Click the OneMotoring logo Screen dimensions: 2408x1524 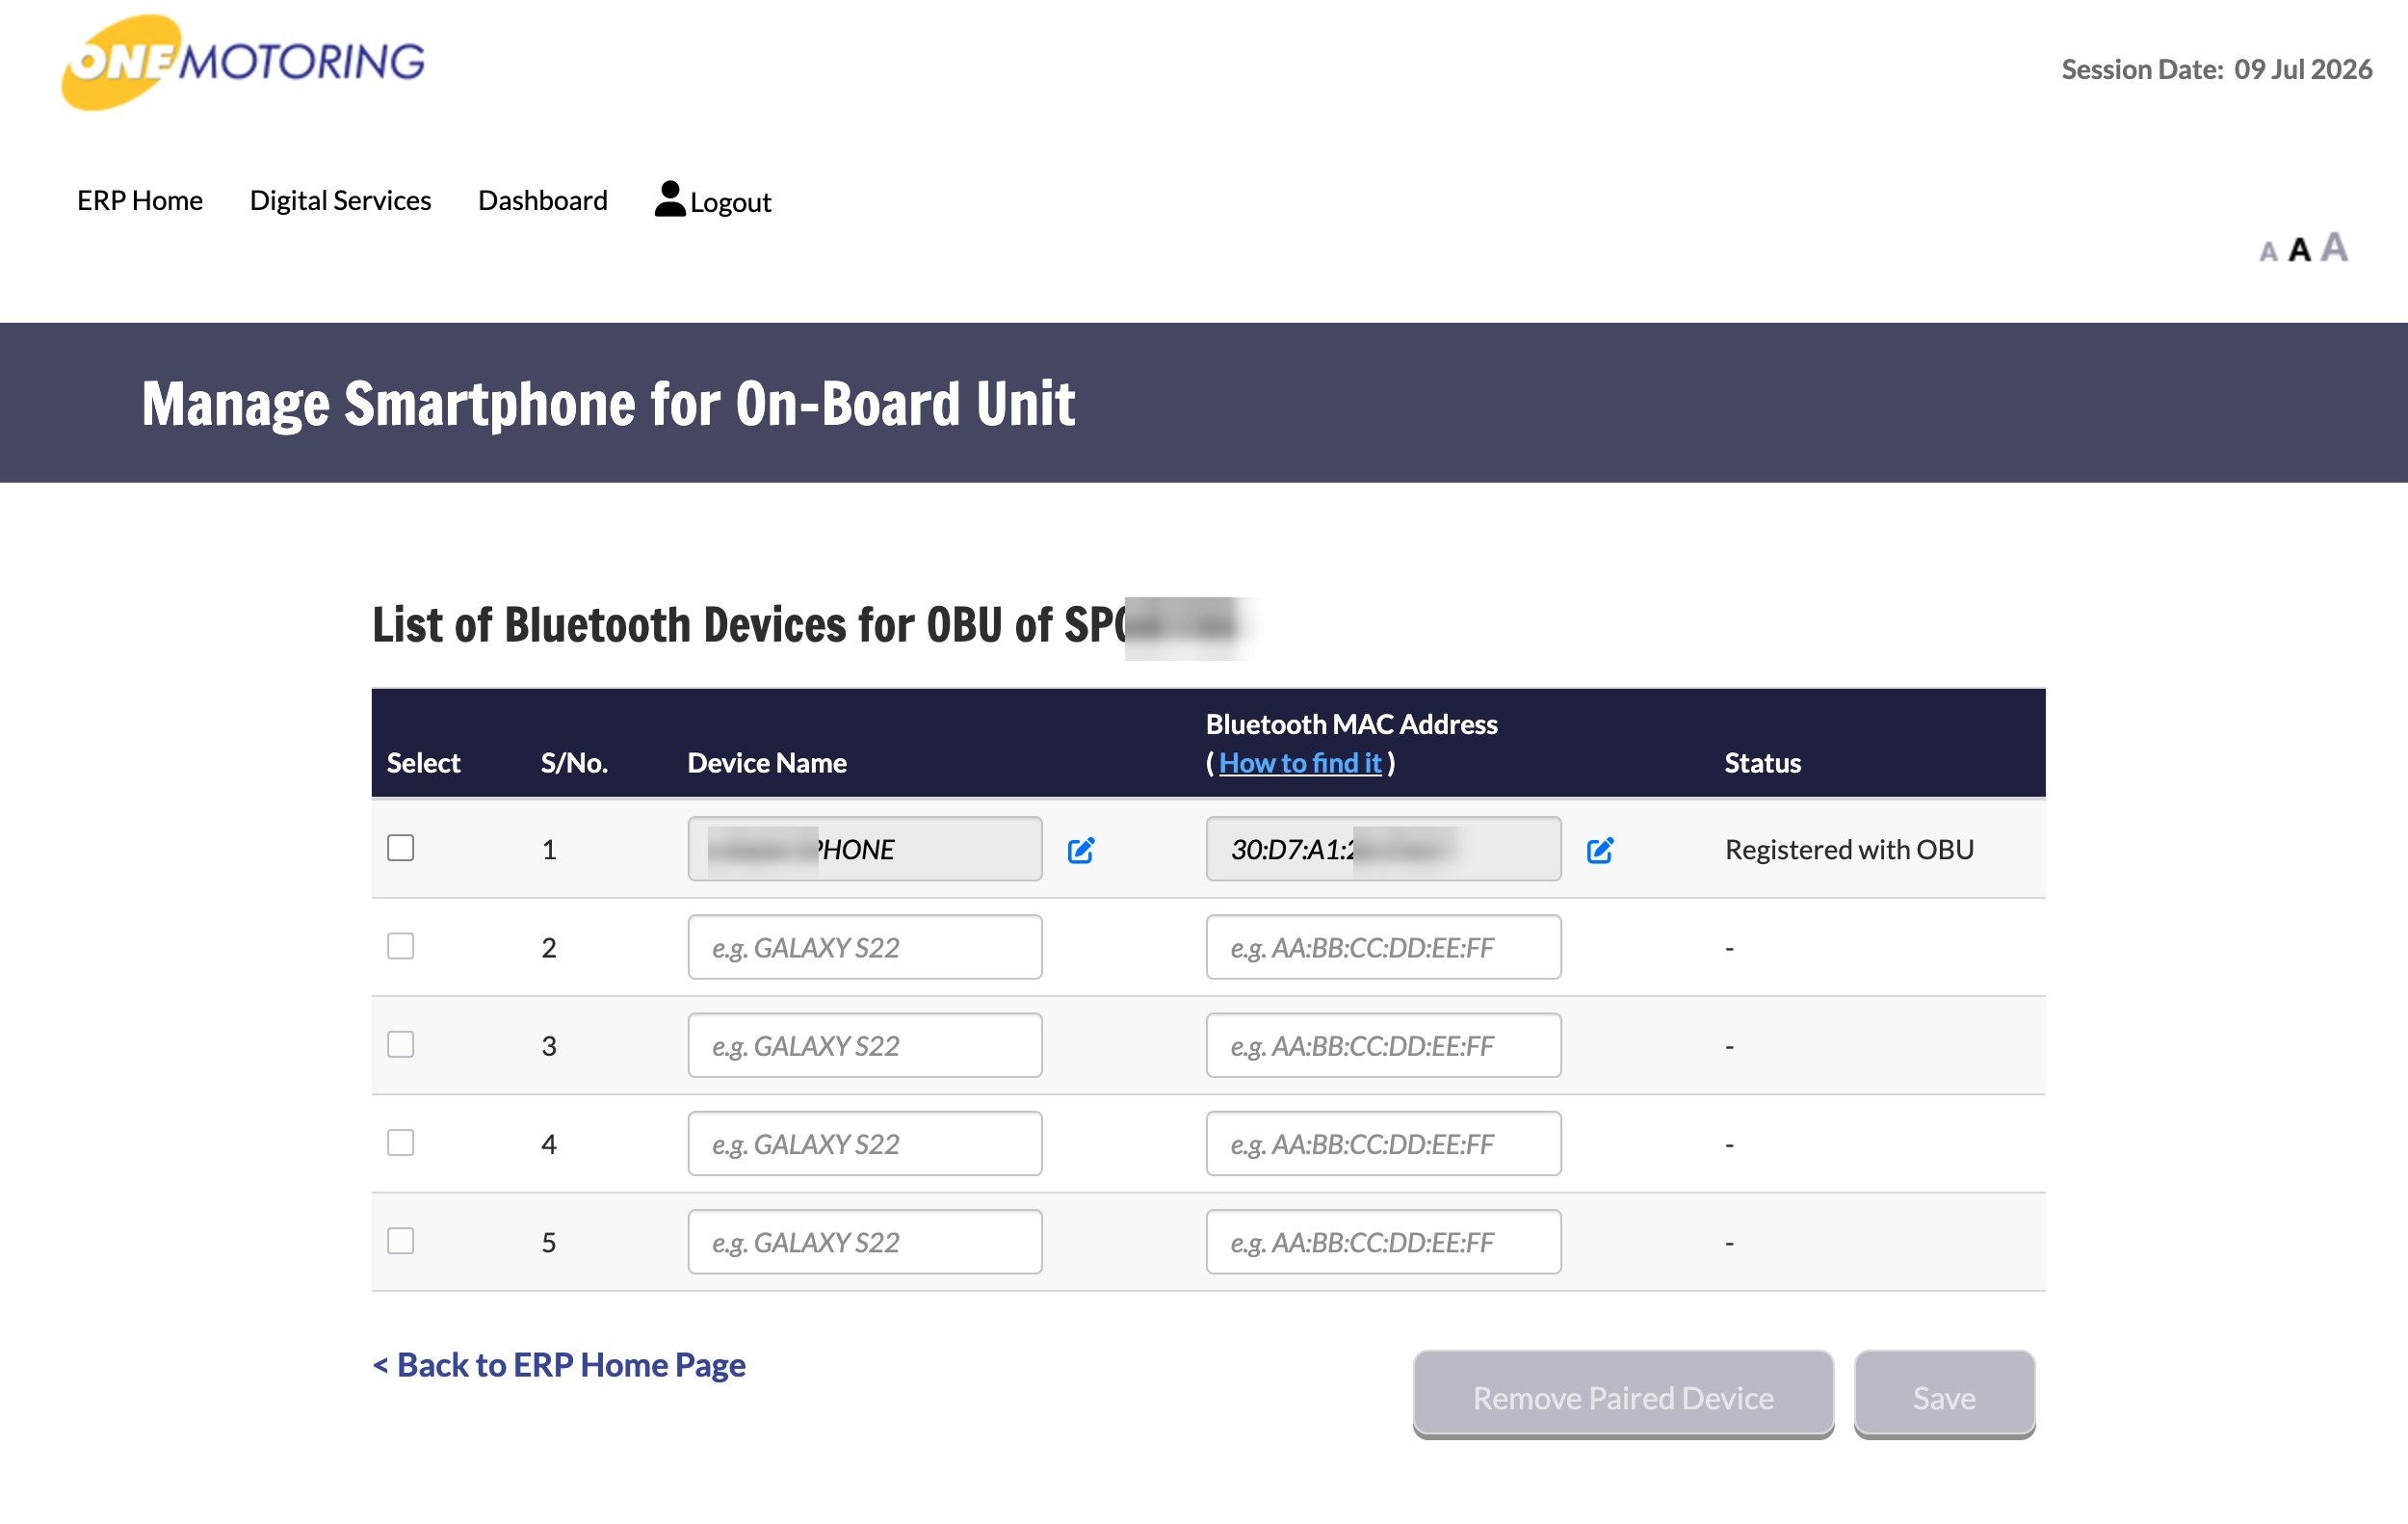(243, 62)
